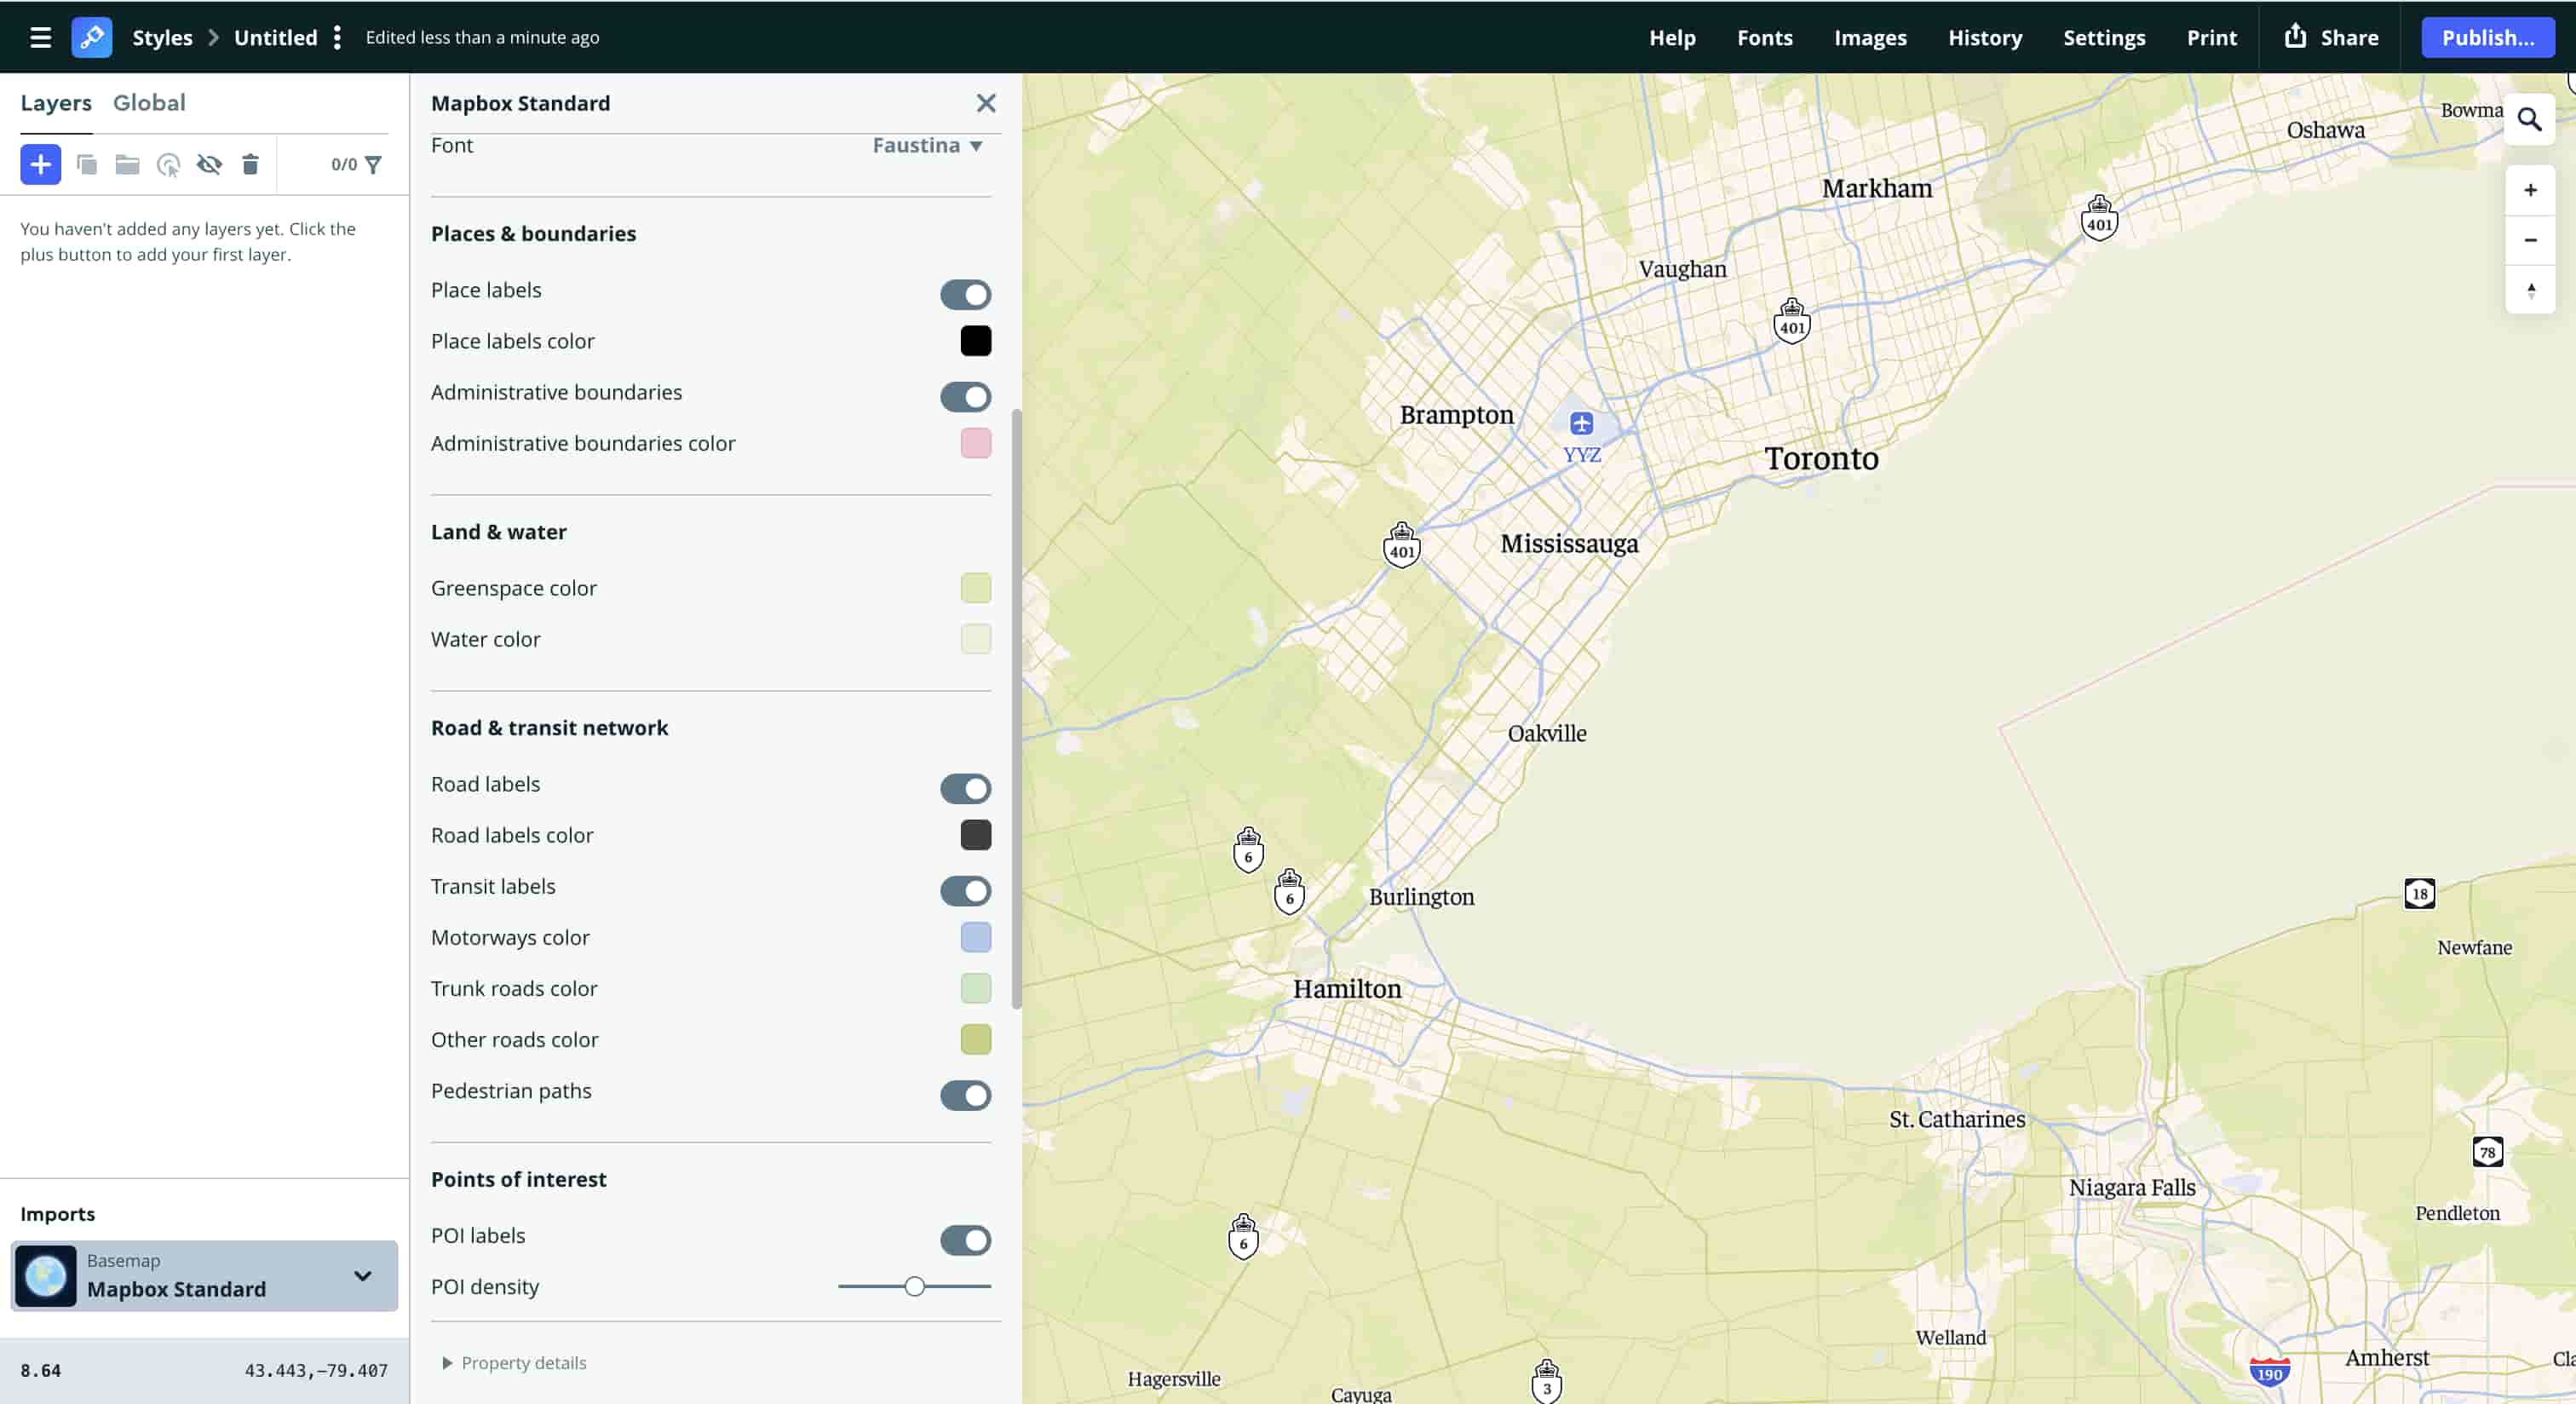Open map search with the magnifier icon
2576x1404 pixels.
pos(2531,118)
